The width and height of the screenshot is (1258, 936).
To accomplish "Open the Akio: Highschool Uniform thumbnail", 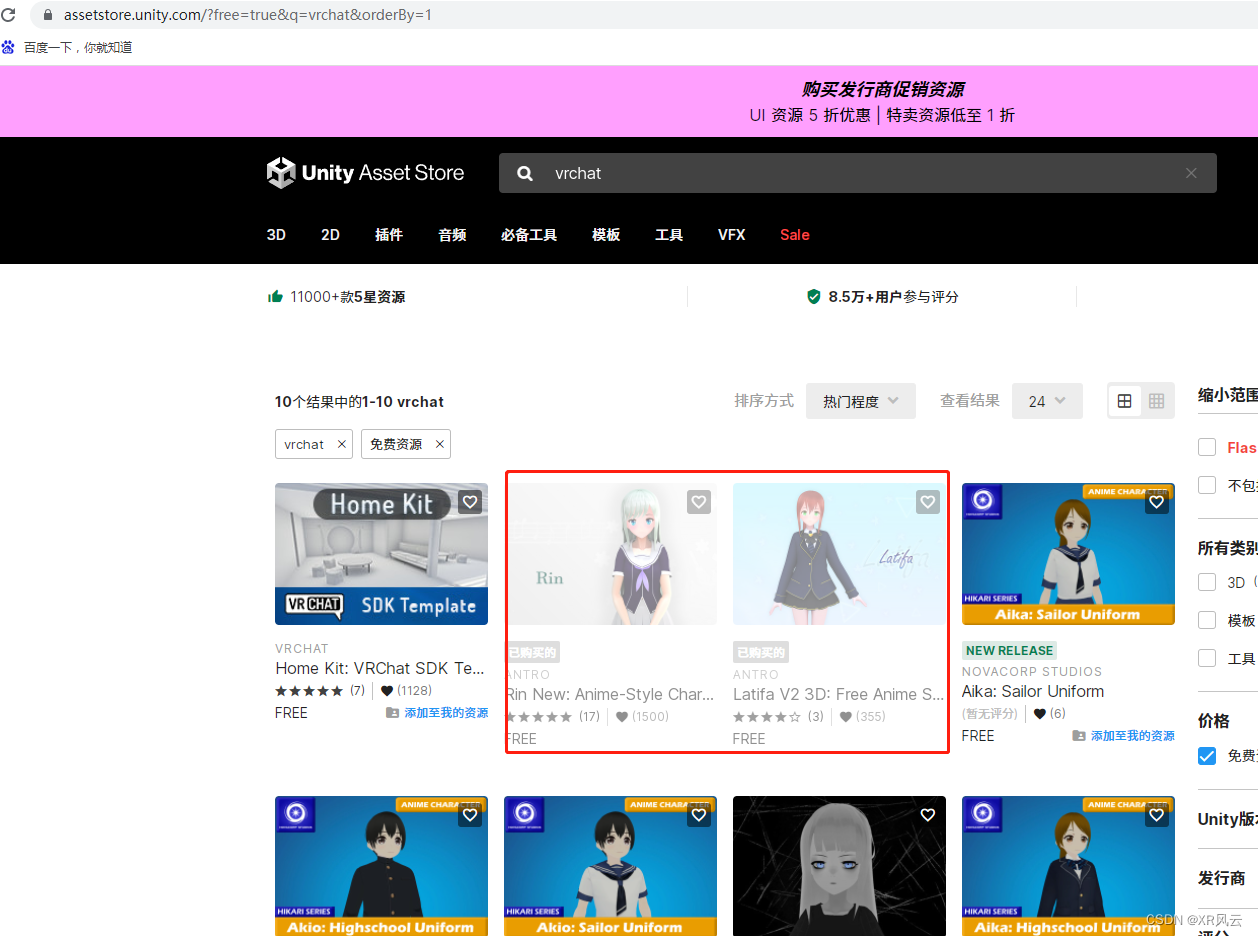I will (382, 866).
